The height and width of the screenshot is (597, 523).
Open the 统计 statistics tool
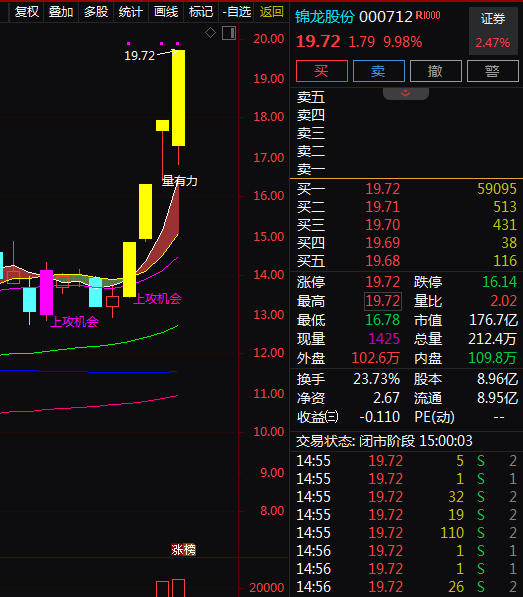pyautogui.click(x=131, y=12)
